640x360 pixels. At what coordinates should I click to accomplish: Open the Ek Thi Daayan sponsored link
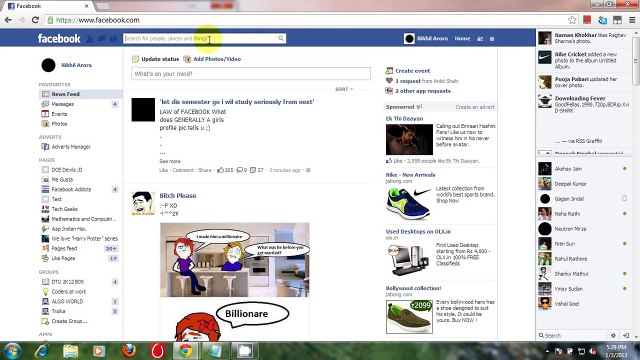click(x=404, y=119)
